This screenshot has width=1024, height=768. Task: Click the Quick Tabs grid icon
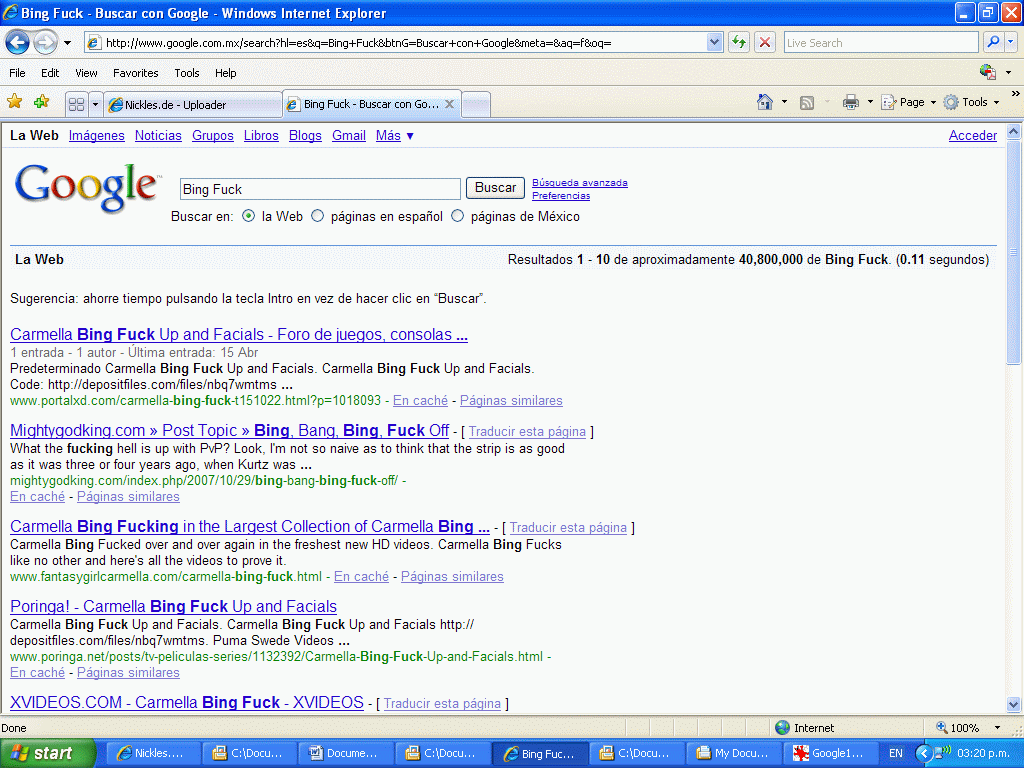click(76, 104)
